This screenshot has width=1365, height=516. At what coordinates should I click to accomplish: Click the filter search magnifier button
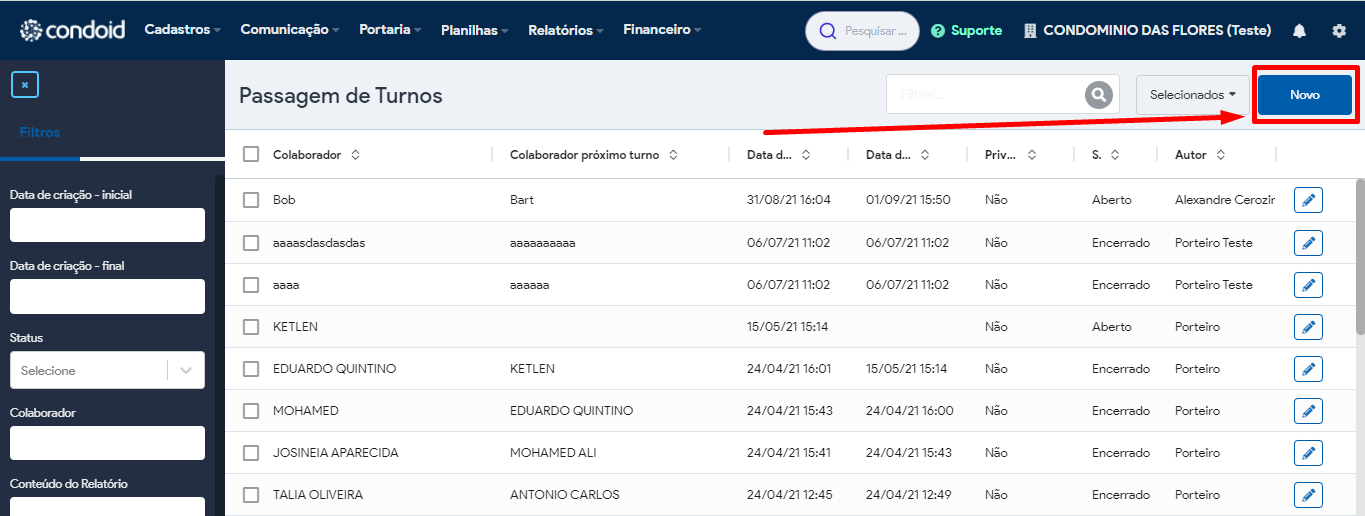tap(1099, 95)
